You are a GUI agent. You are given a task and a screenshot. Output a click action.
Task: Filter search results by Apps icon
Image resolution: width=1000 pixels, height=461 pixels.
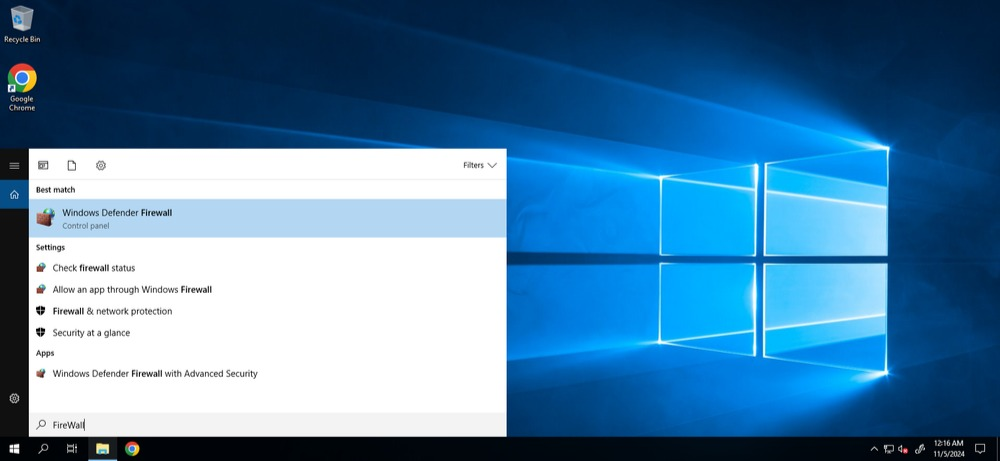pos(43,165)
